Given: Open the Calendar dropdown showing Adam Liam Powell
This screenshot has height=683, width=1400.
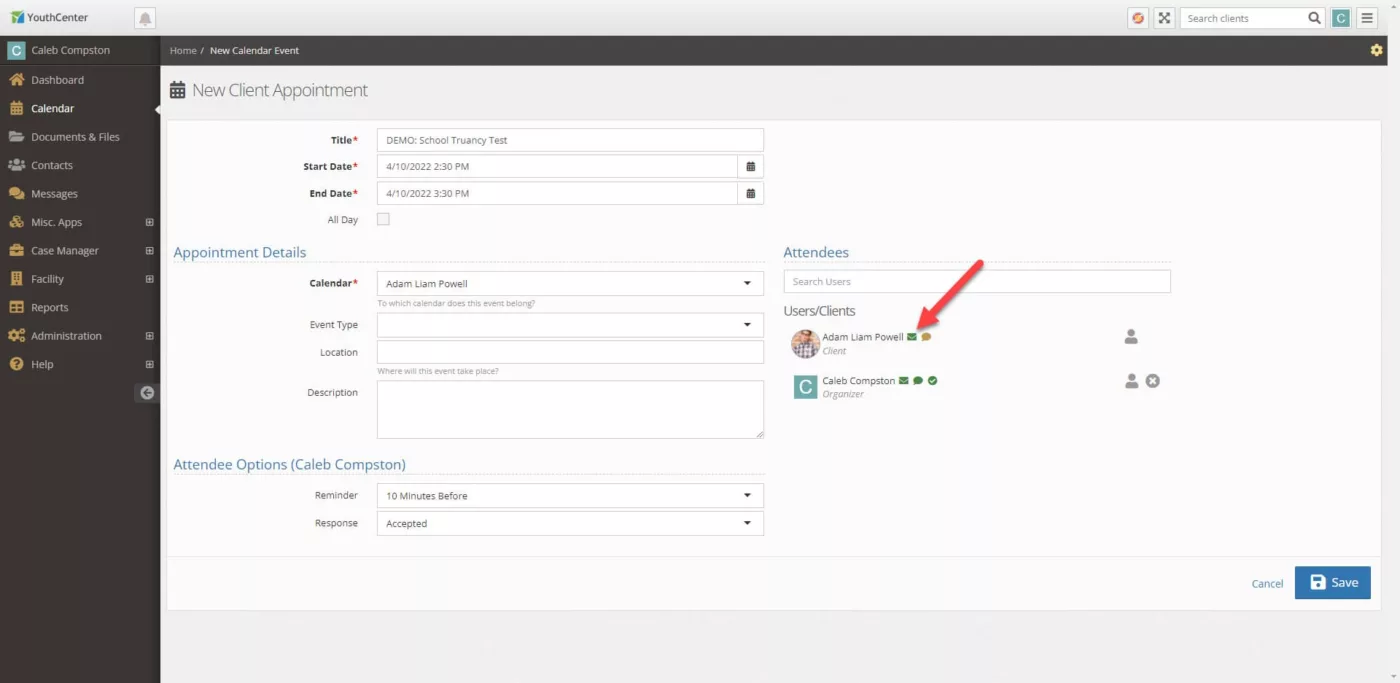Looking at the screenshot, I should click(570, 284).
